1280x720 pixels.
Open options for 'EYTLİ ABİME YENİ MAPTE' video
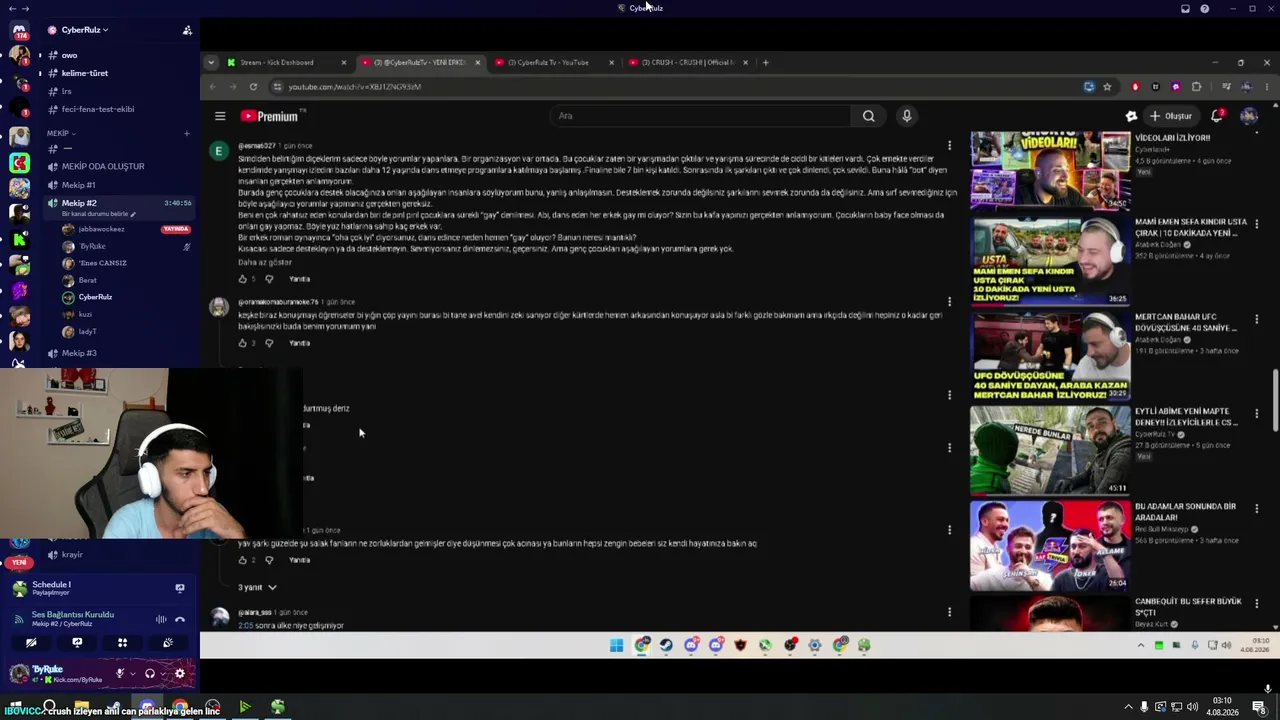[1257, 414]
